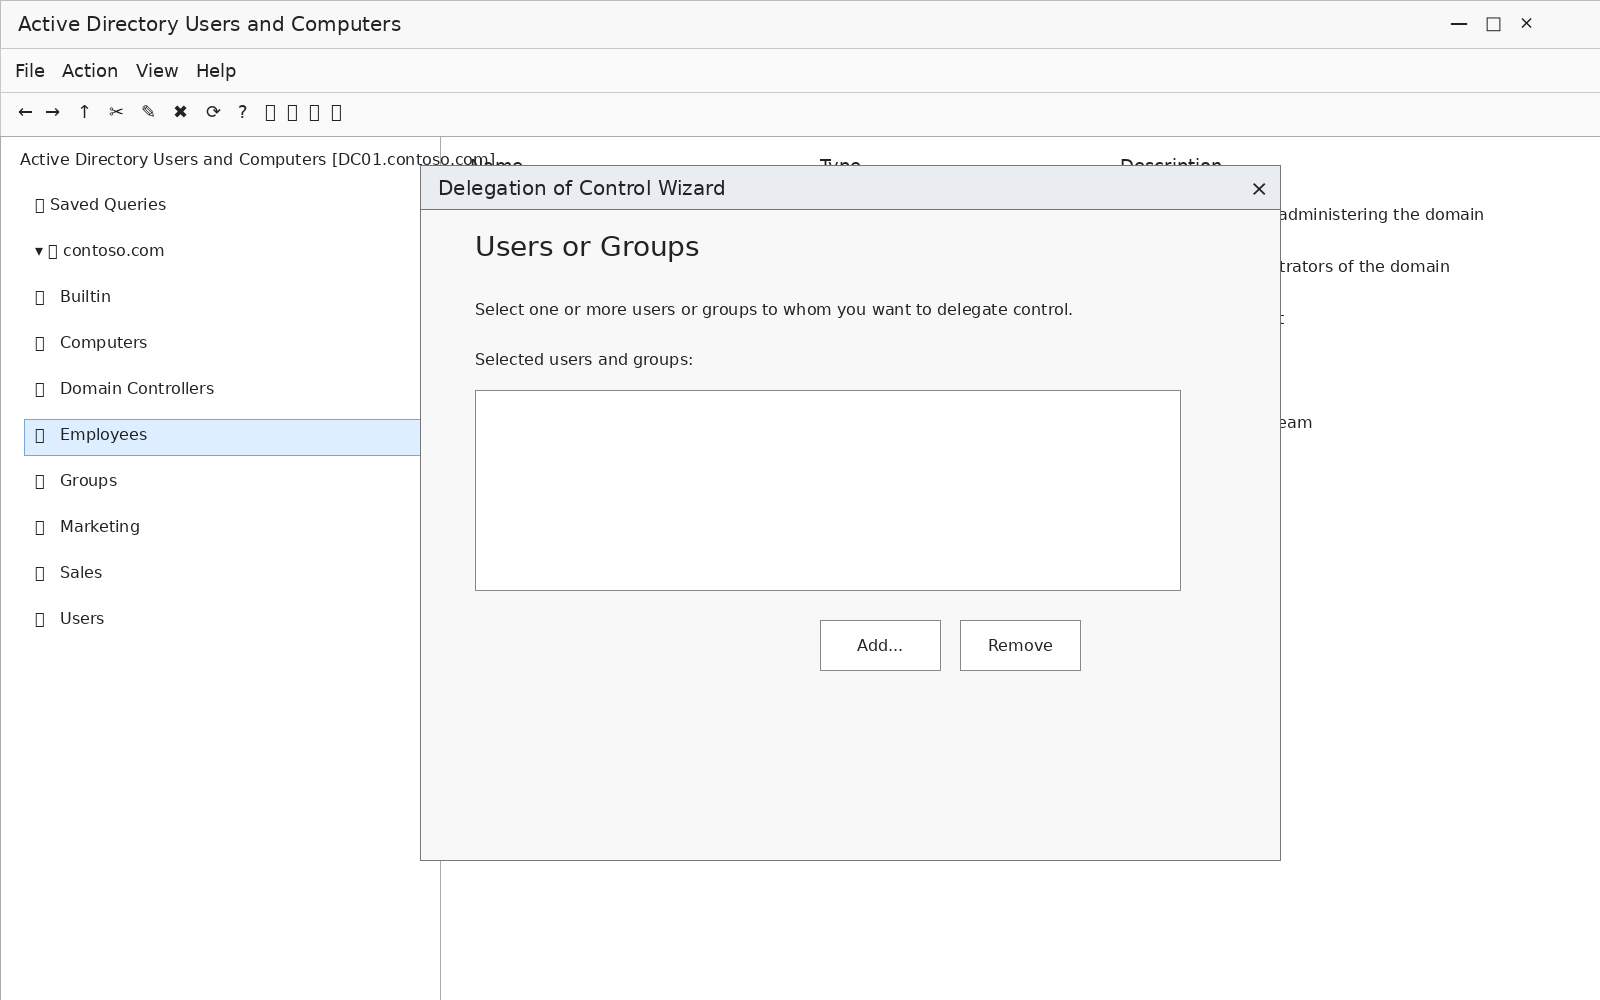Image resolution: width=1600 pixels, height=1000 pixels.
Task: Click the scissors cut icon in toolbar
Action: tap(117, 112)
